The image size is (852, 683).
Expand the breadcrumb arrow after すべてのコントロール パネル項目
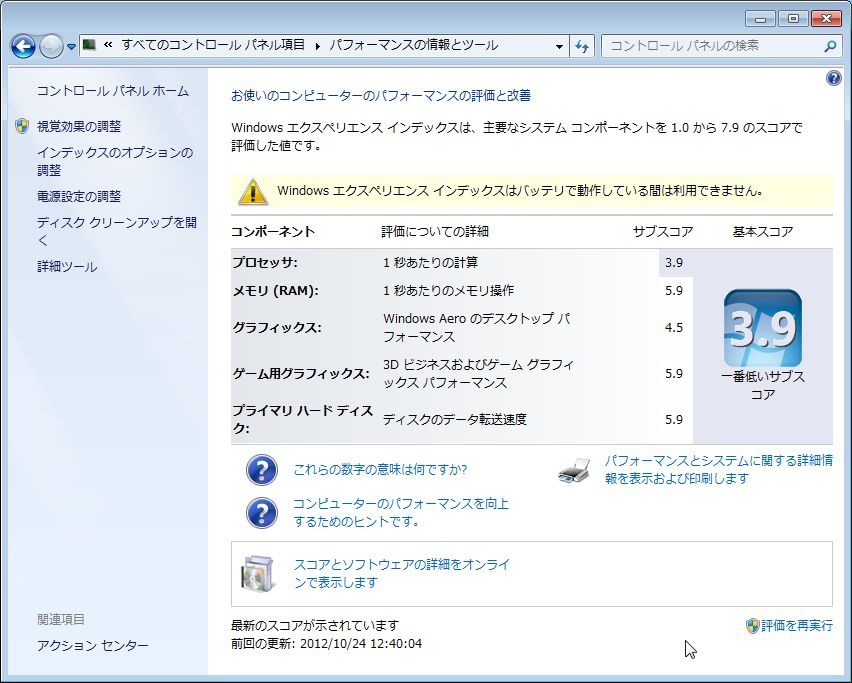click(x=317, y=46)
